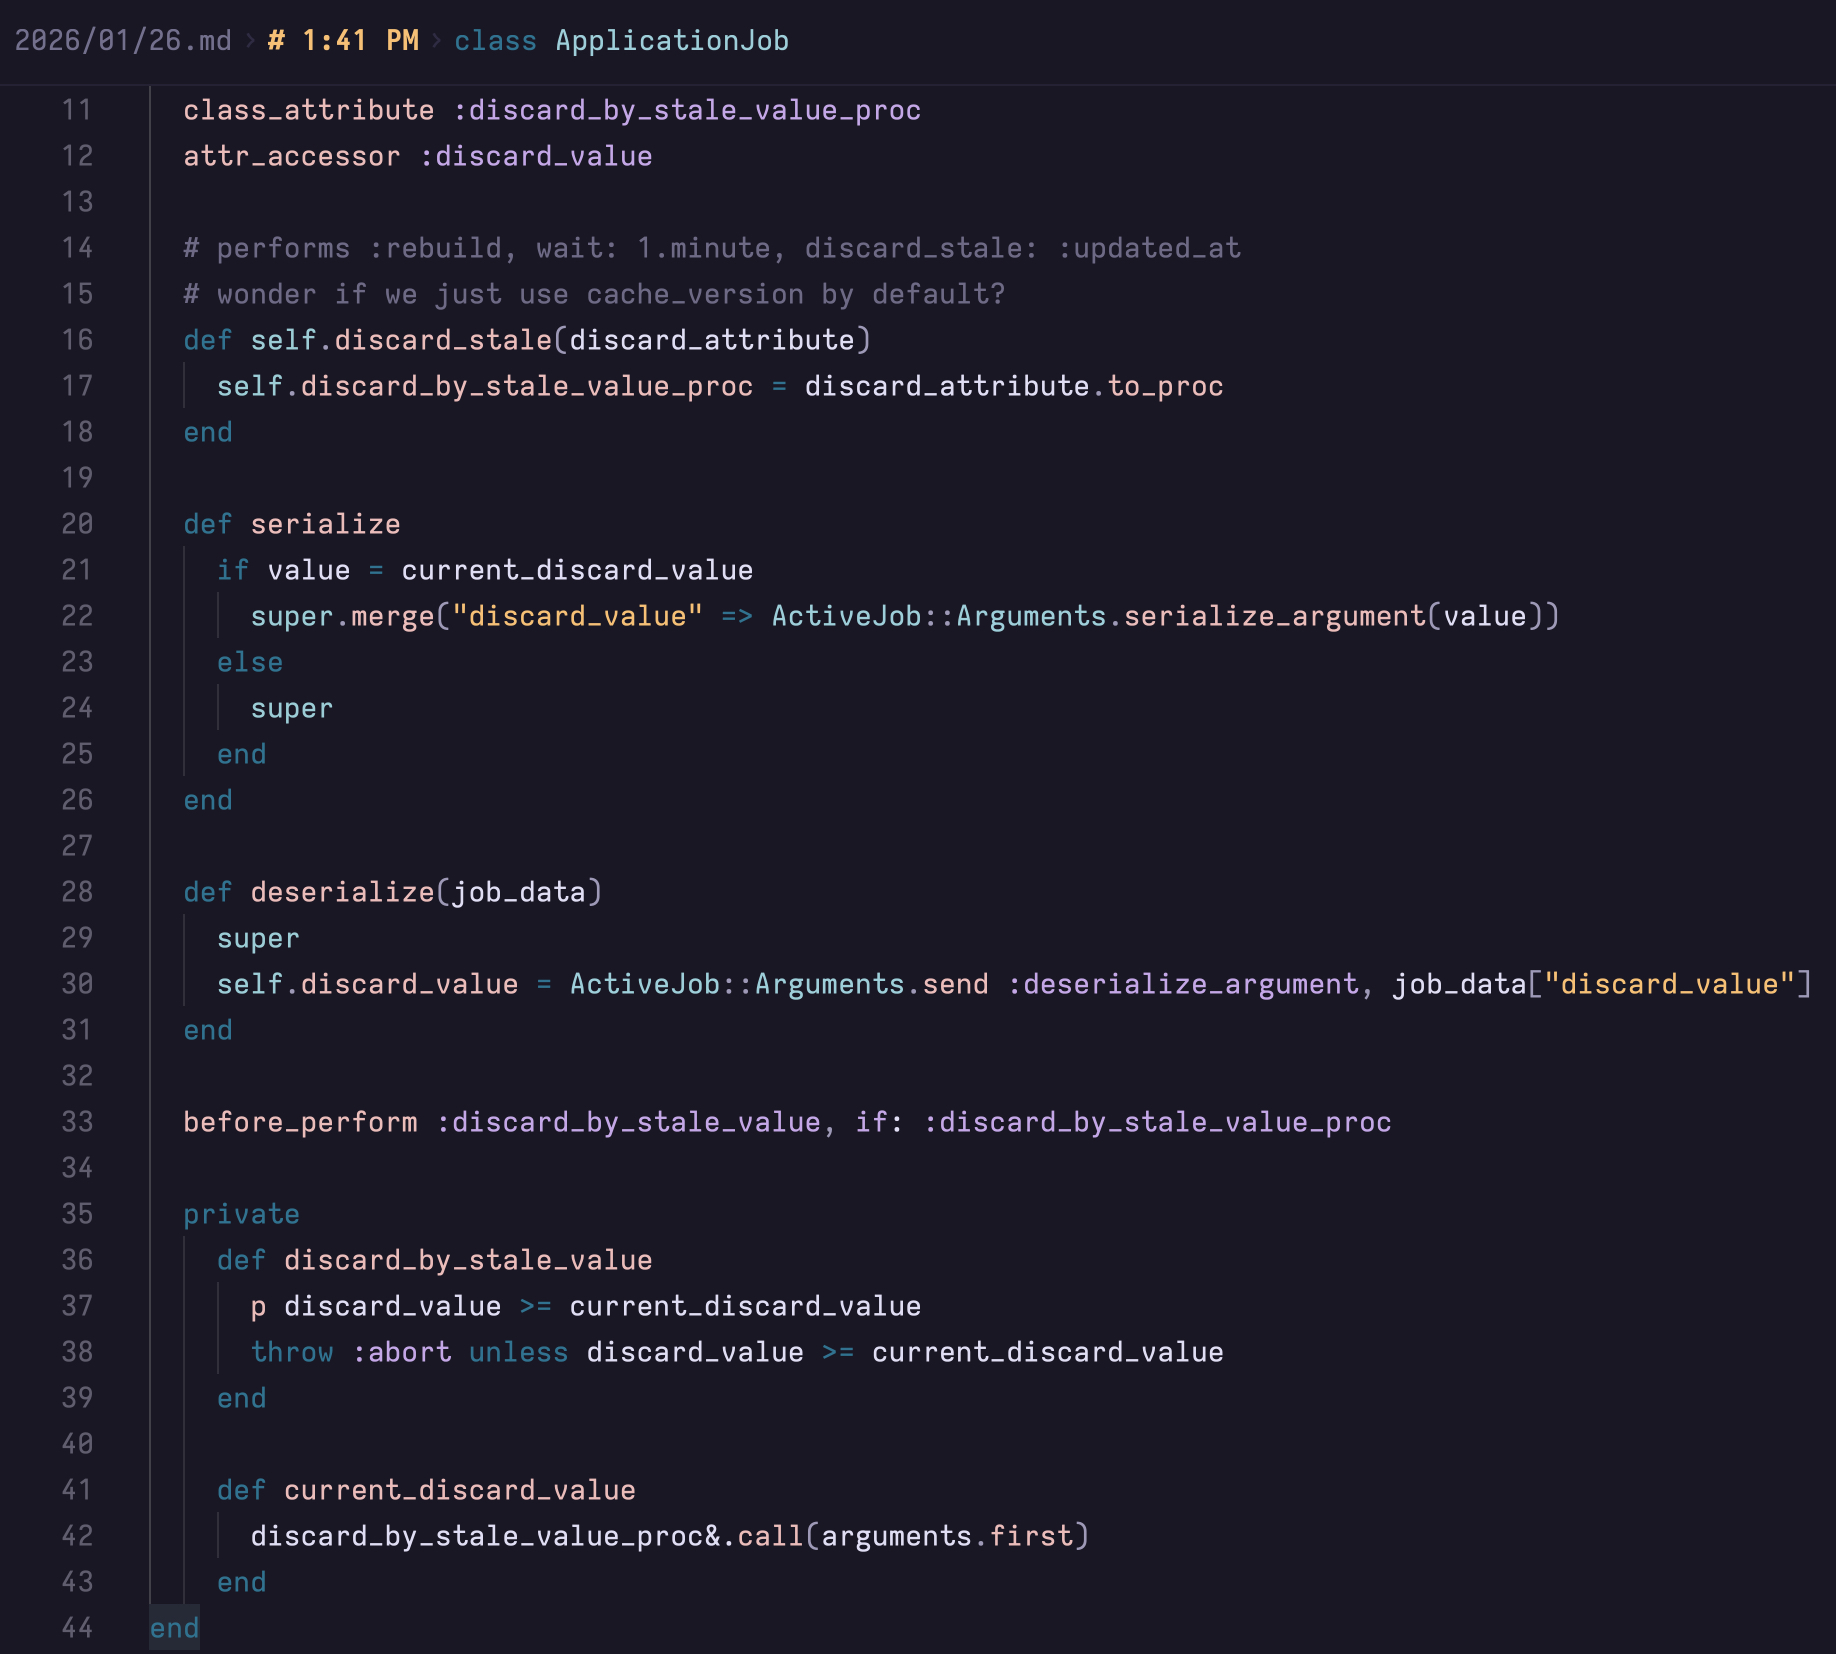Click the deserialize(job_data) method definition
The width and height of the screenshot is (1836, 1654).
[x=425, y=893]
